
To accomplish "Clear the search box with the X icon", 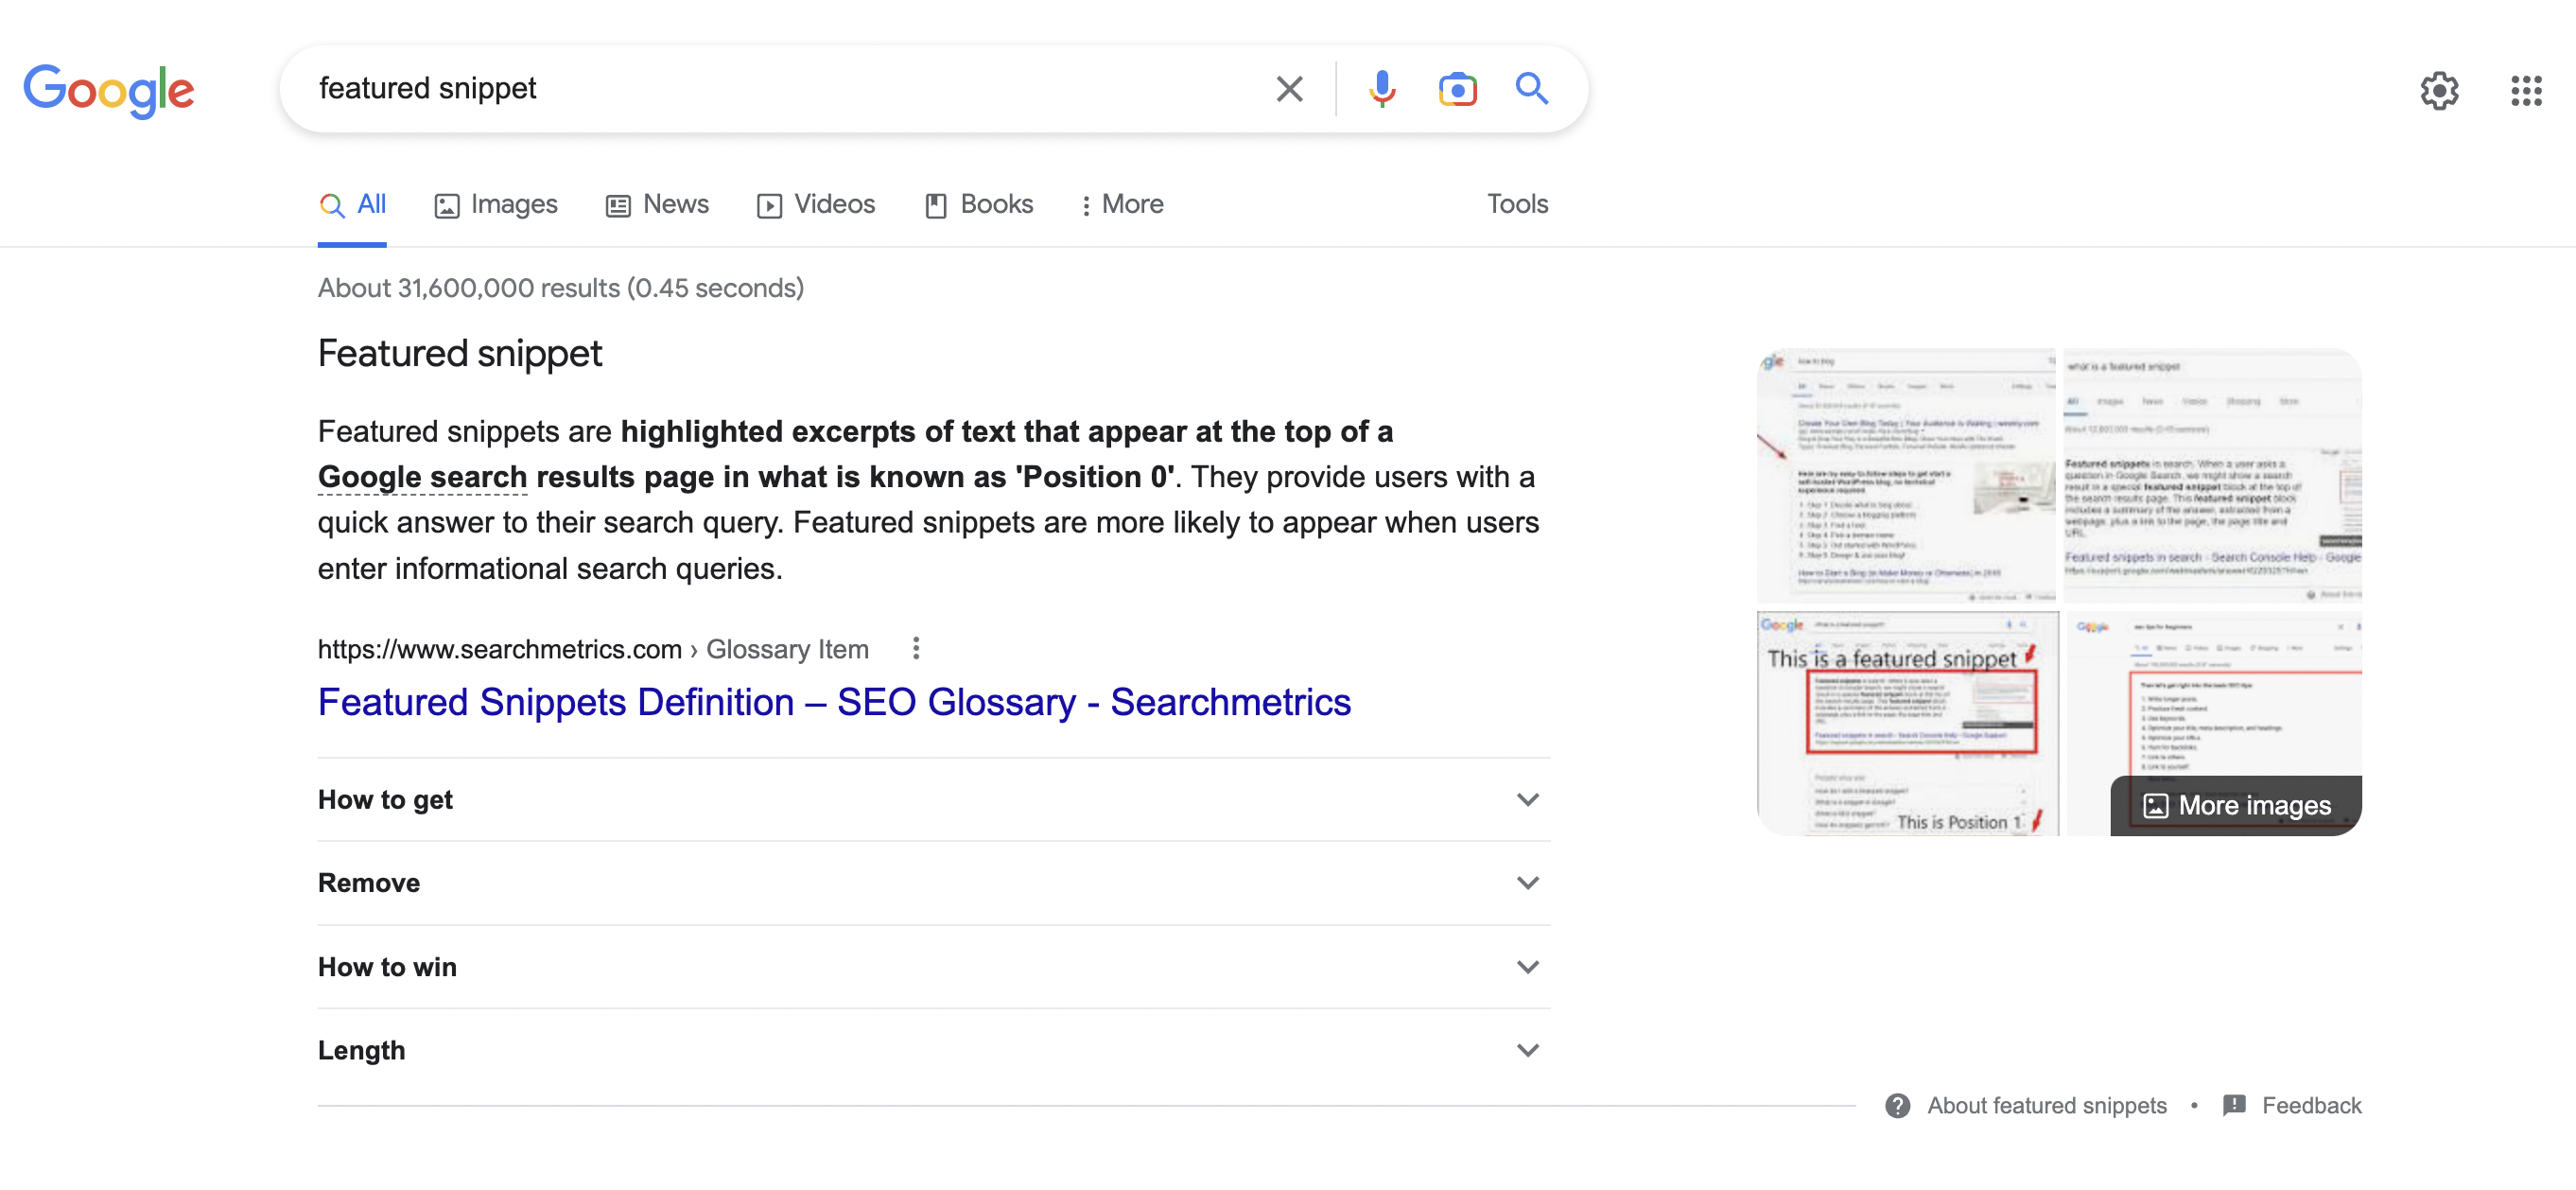I will pos(1289,89).
